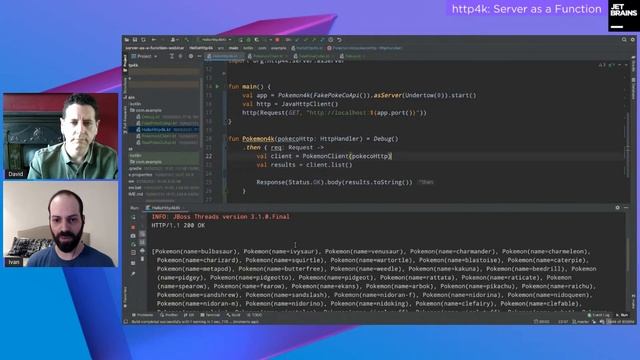640x360 pixels.
Task: Open the Terminal tool window button
Action: pyautogui.click(x=210, y=315)
